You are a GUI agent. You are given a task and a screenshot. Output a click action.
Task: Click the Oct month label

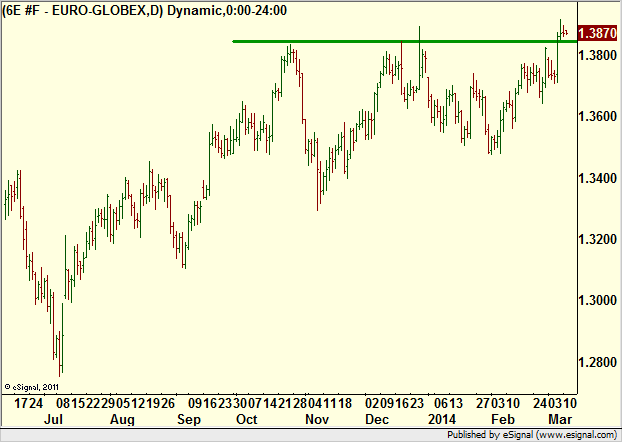246,419
